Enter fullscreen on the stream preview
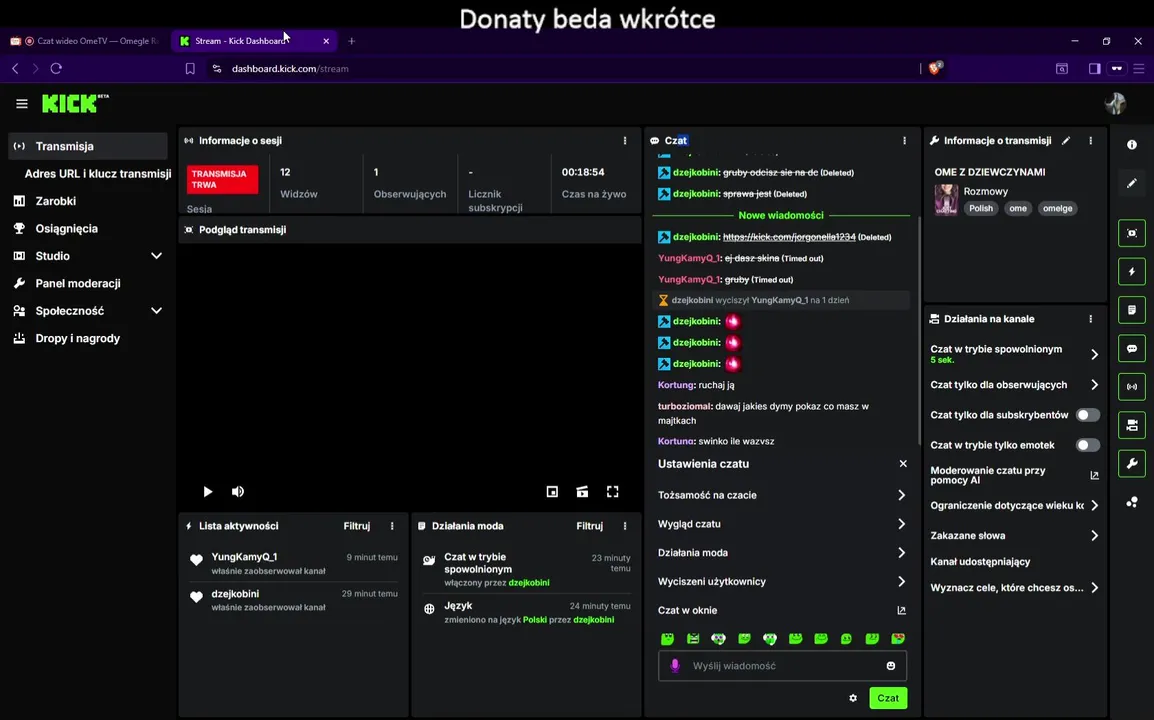Screen dimensions: 1154x720 [x=612, y=492]
